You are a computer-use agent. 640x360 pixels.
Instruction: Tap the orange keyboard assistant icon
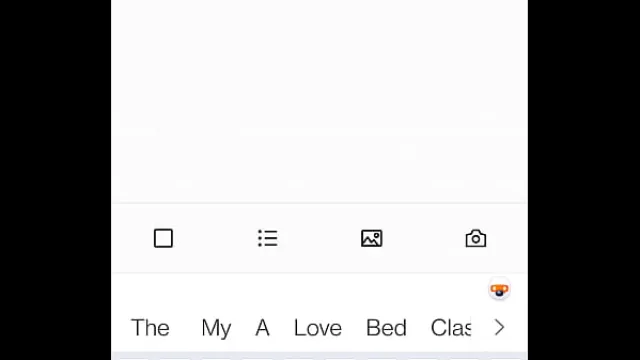[x=499, y=290]
